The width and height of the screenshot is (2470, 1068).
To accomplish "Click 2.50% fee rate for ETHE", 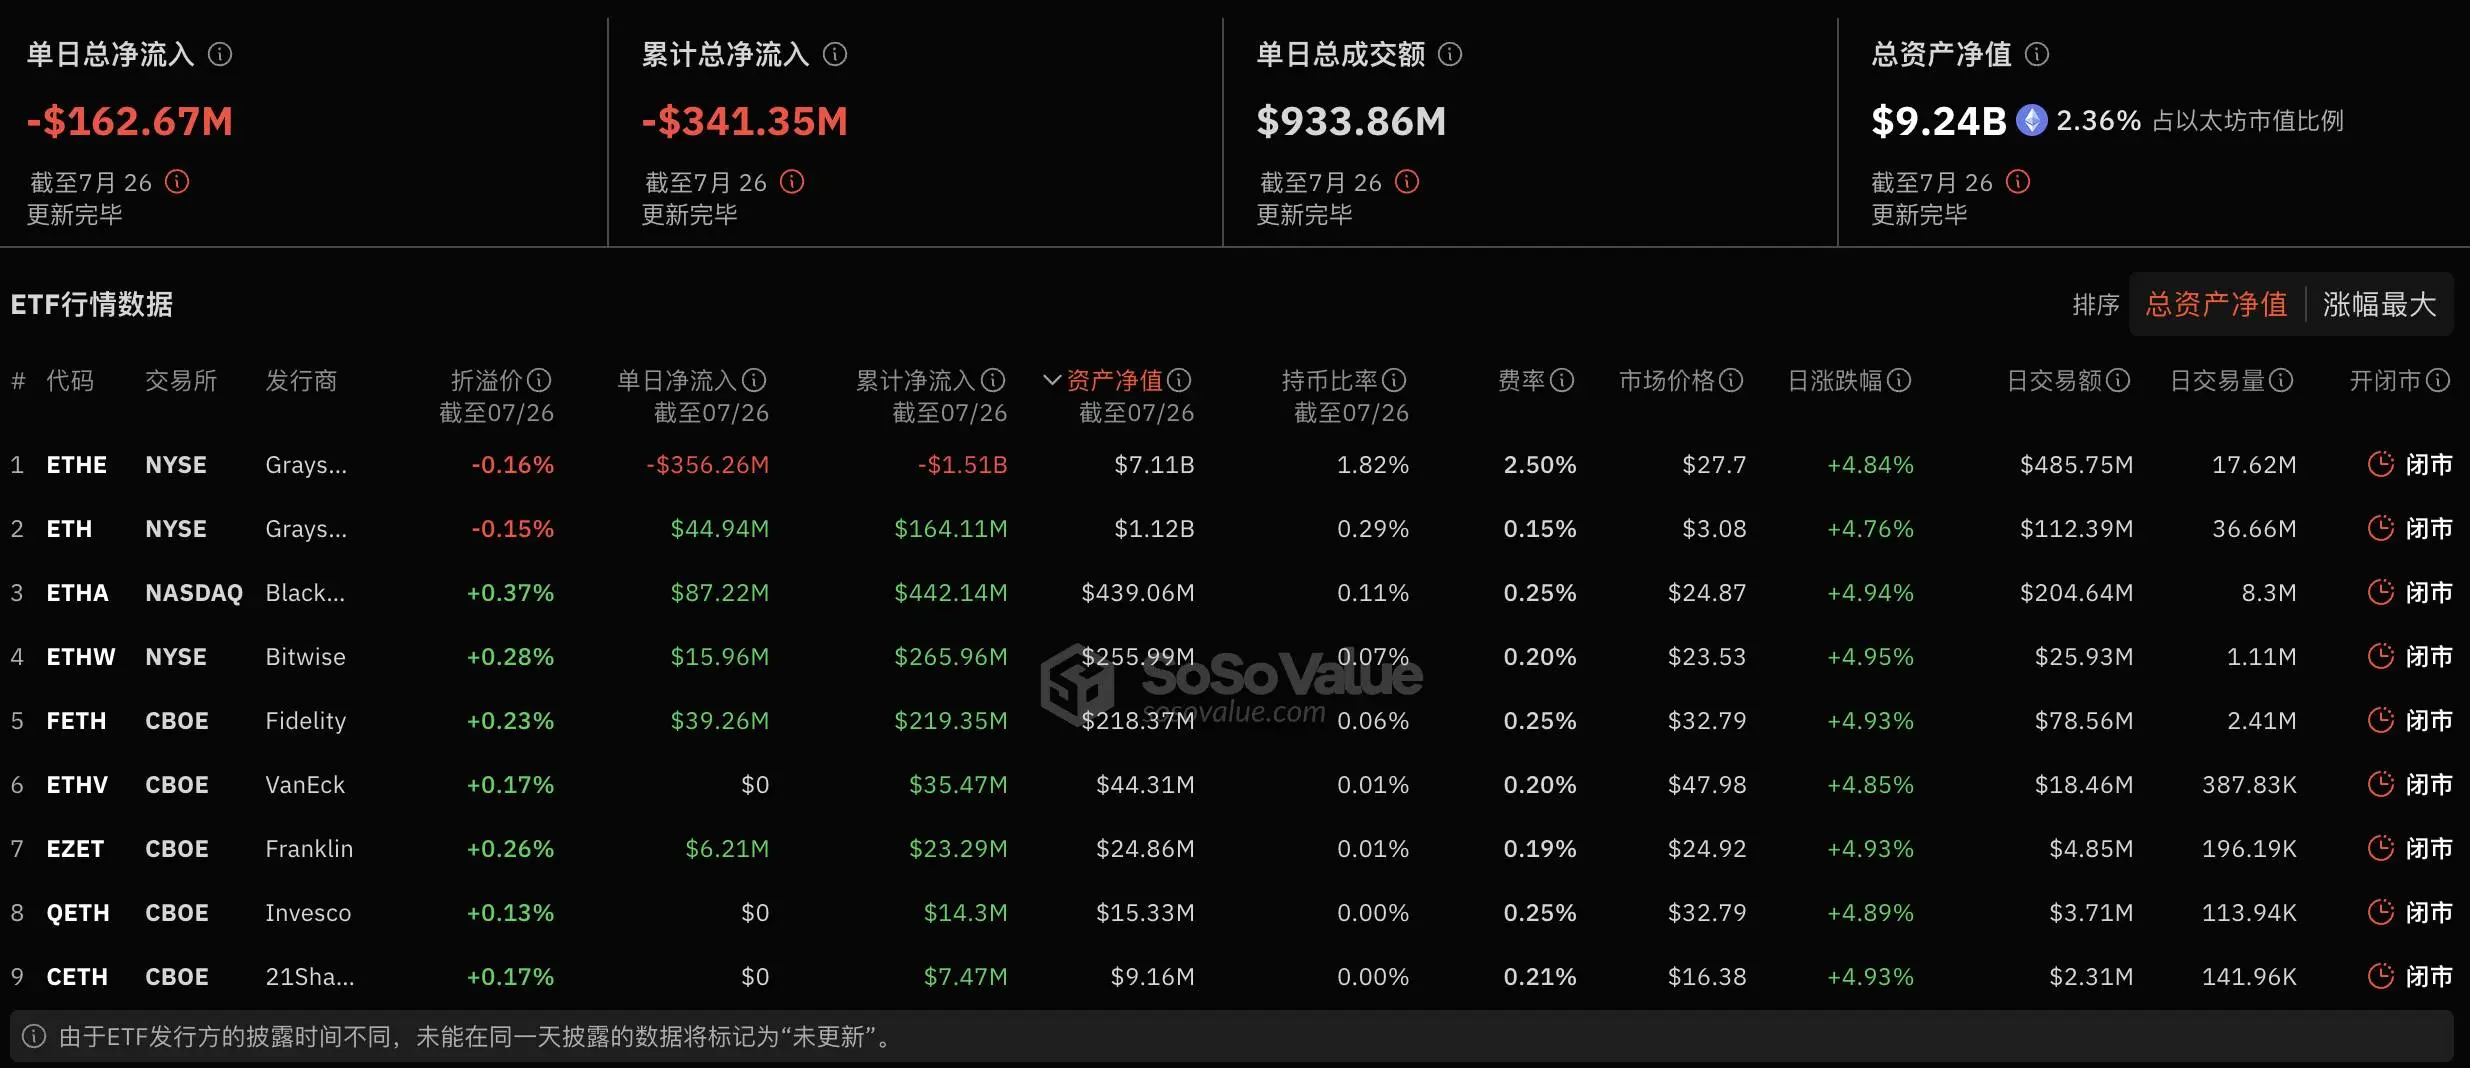I will click(x=1540, y=465).
